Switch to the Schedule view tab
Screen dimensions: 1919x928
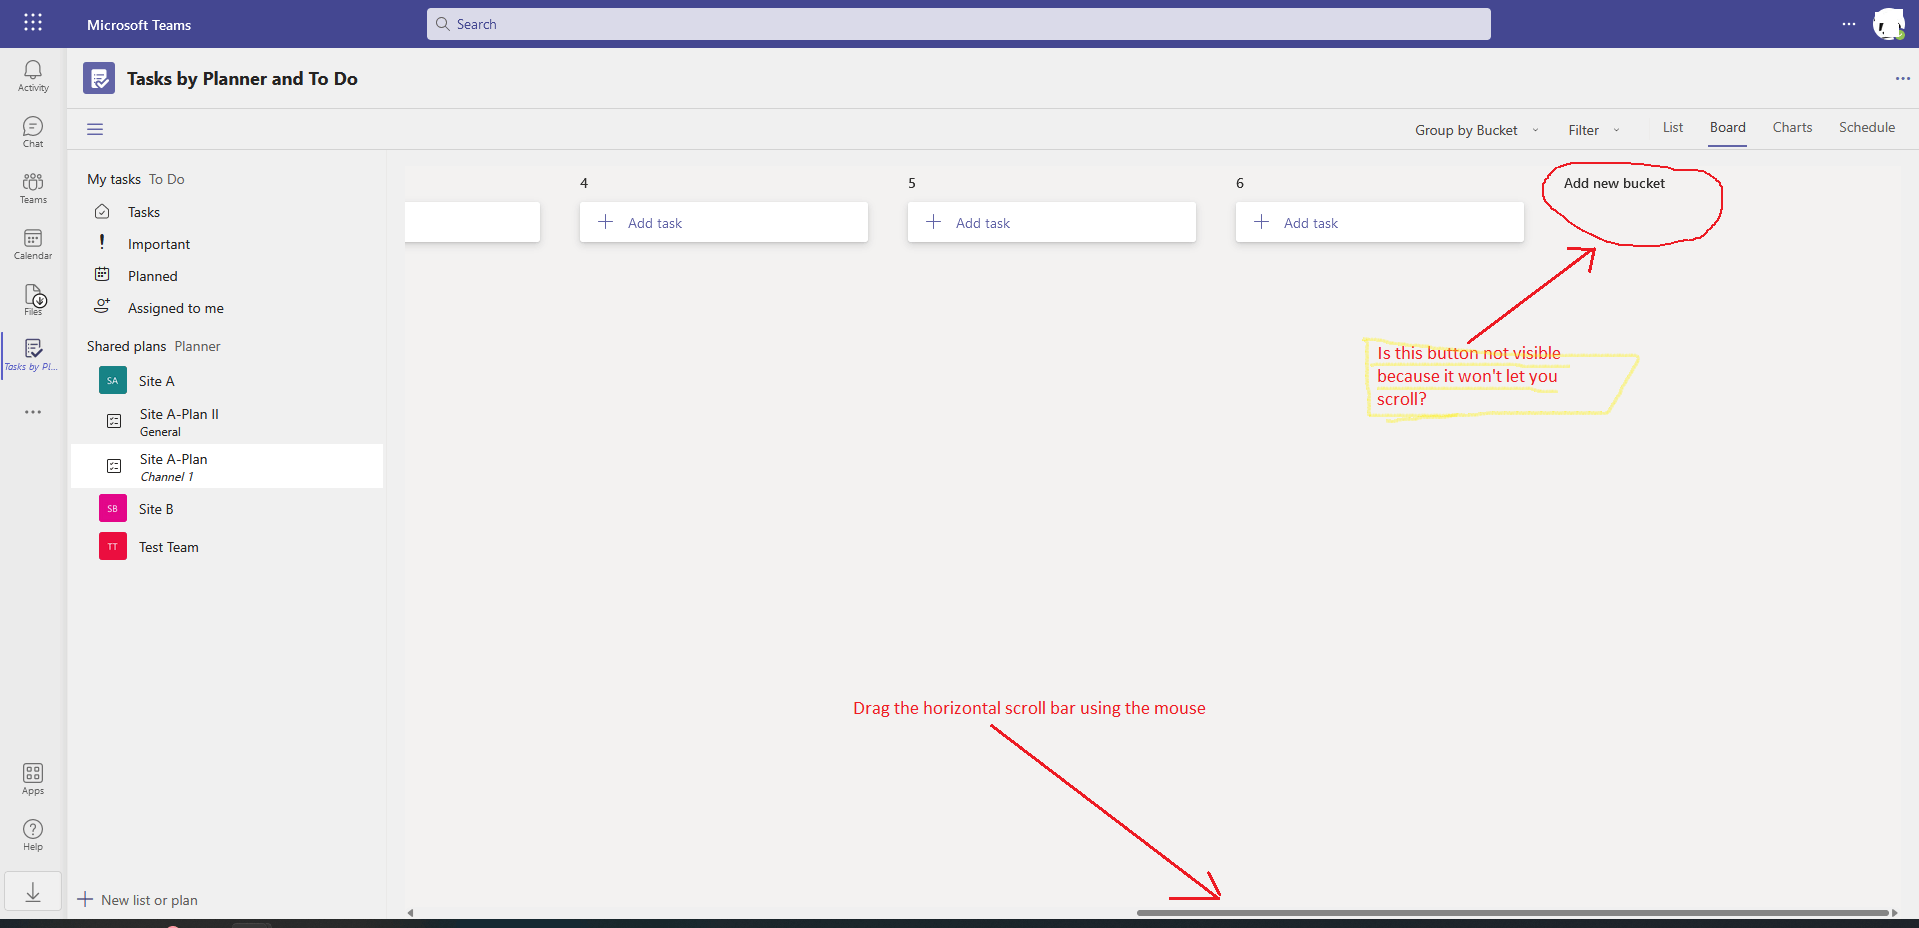pyautogui.click(x=1867, y=128)
